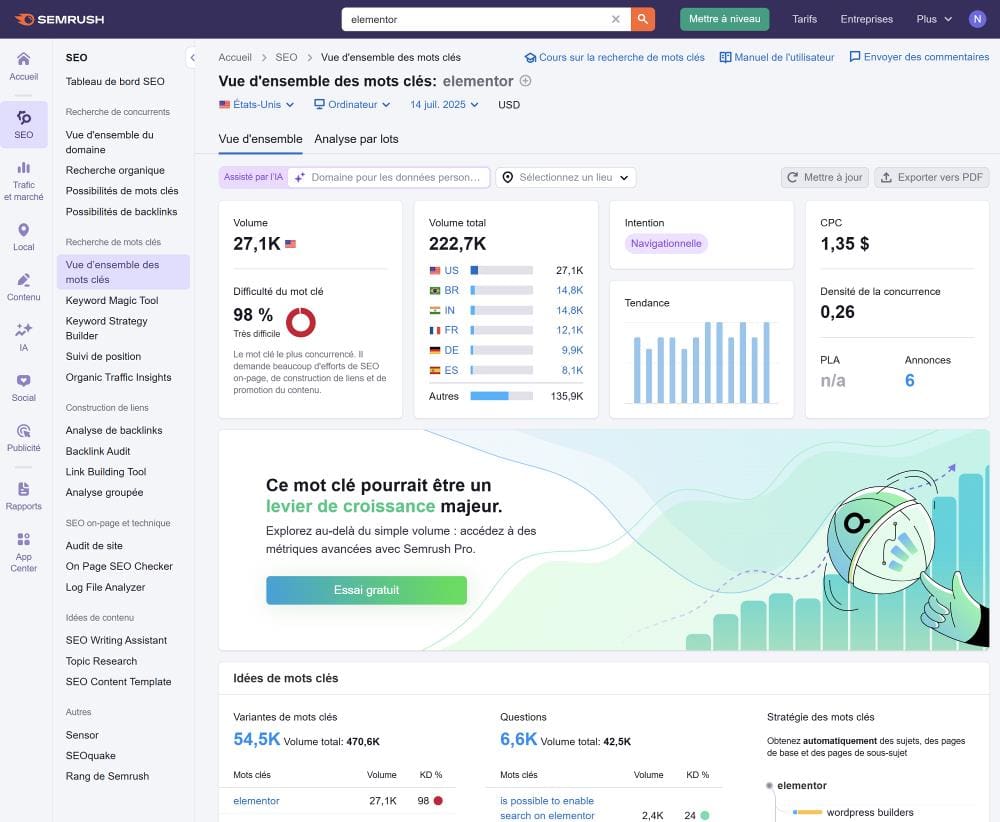Open the user avatar N menu
The width and height of the screenshot is (1000, 822).
coord(977,19)
